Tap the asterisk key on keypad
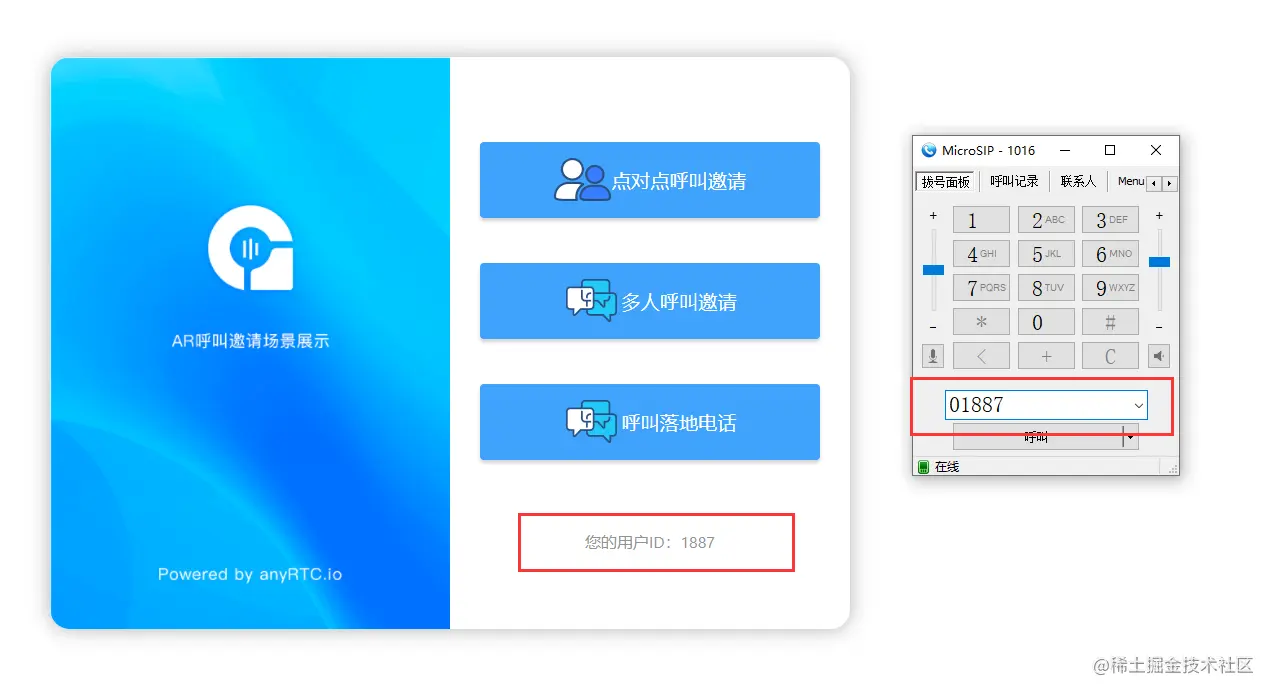This screenshot has height=696, width=1274. [981, 322]
